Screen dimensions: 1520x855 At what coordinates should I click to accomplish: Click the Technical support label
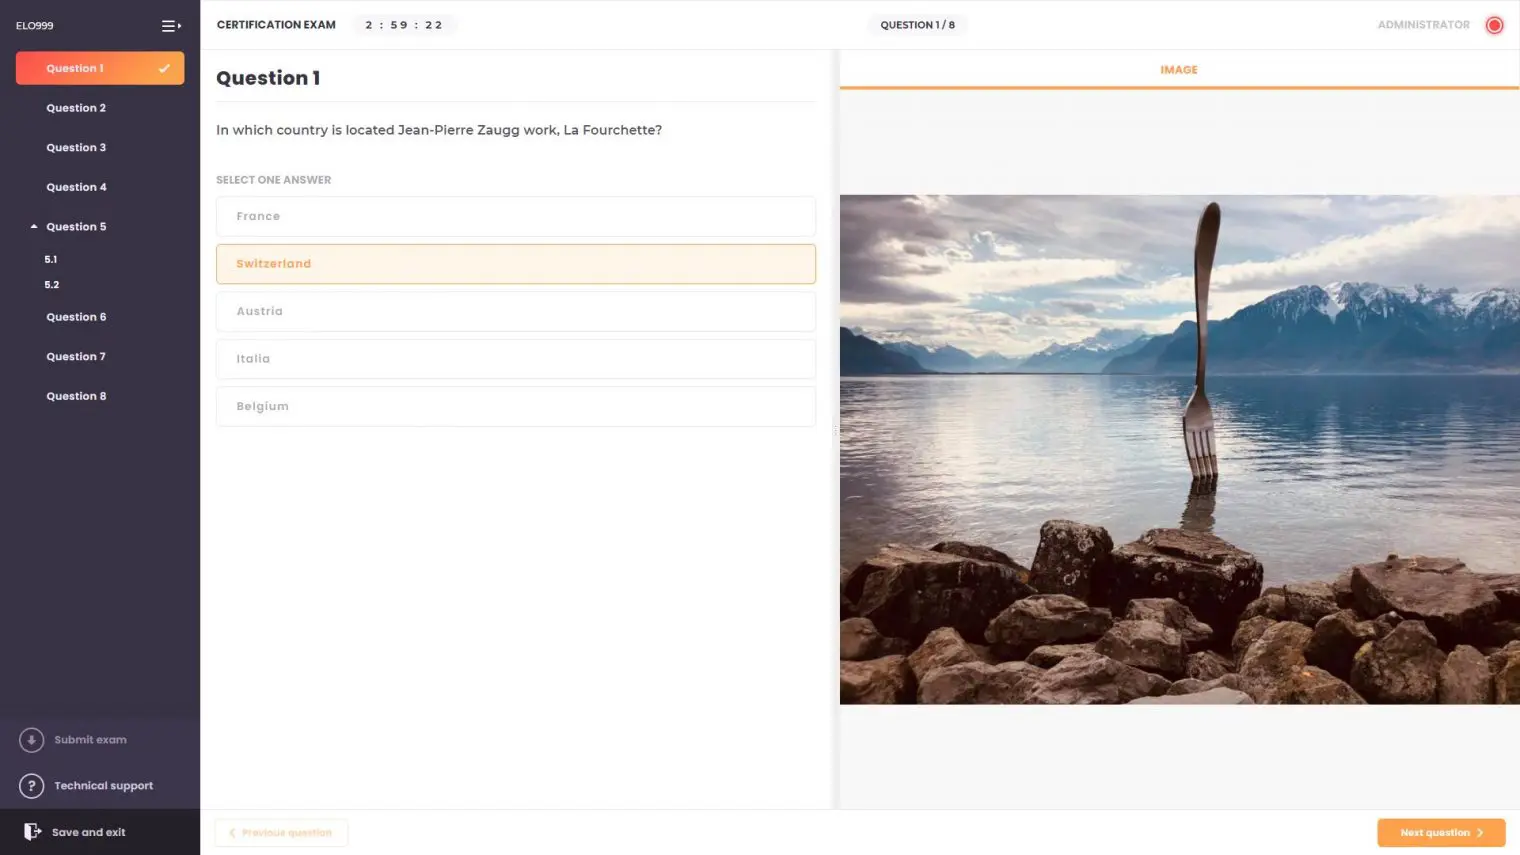click(x=104, y=786)
